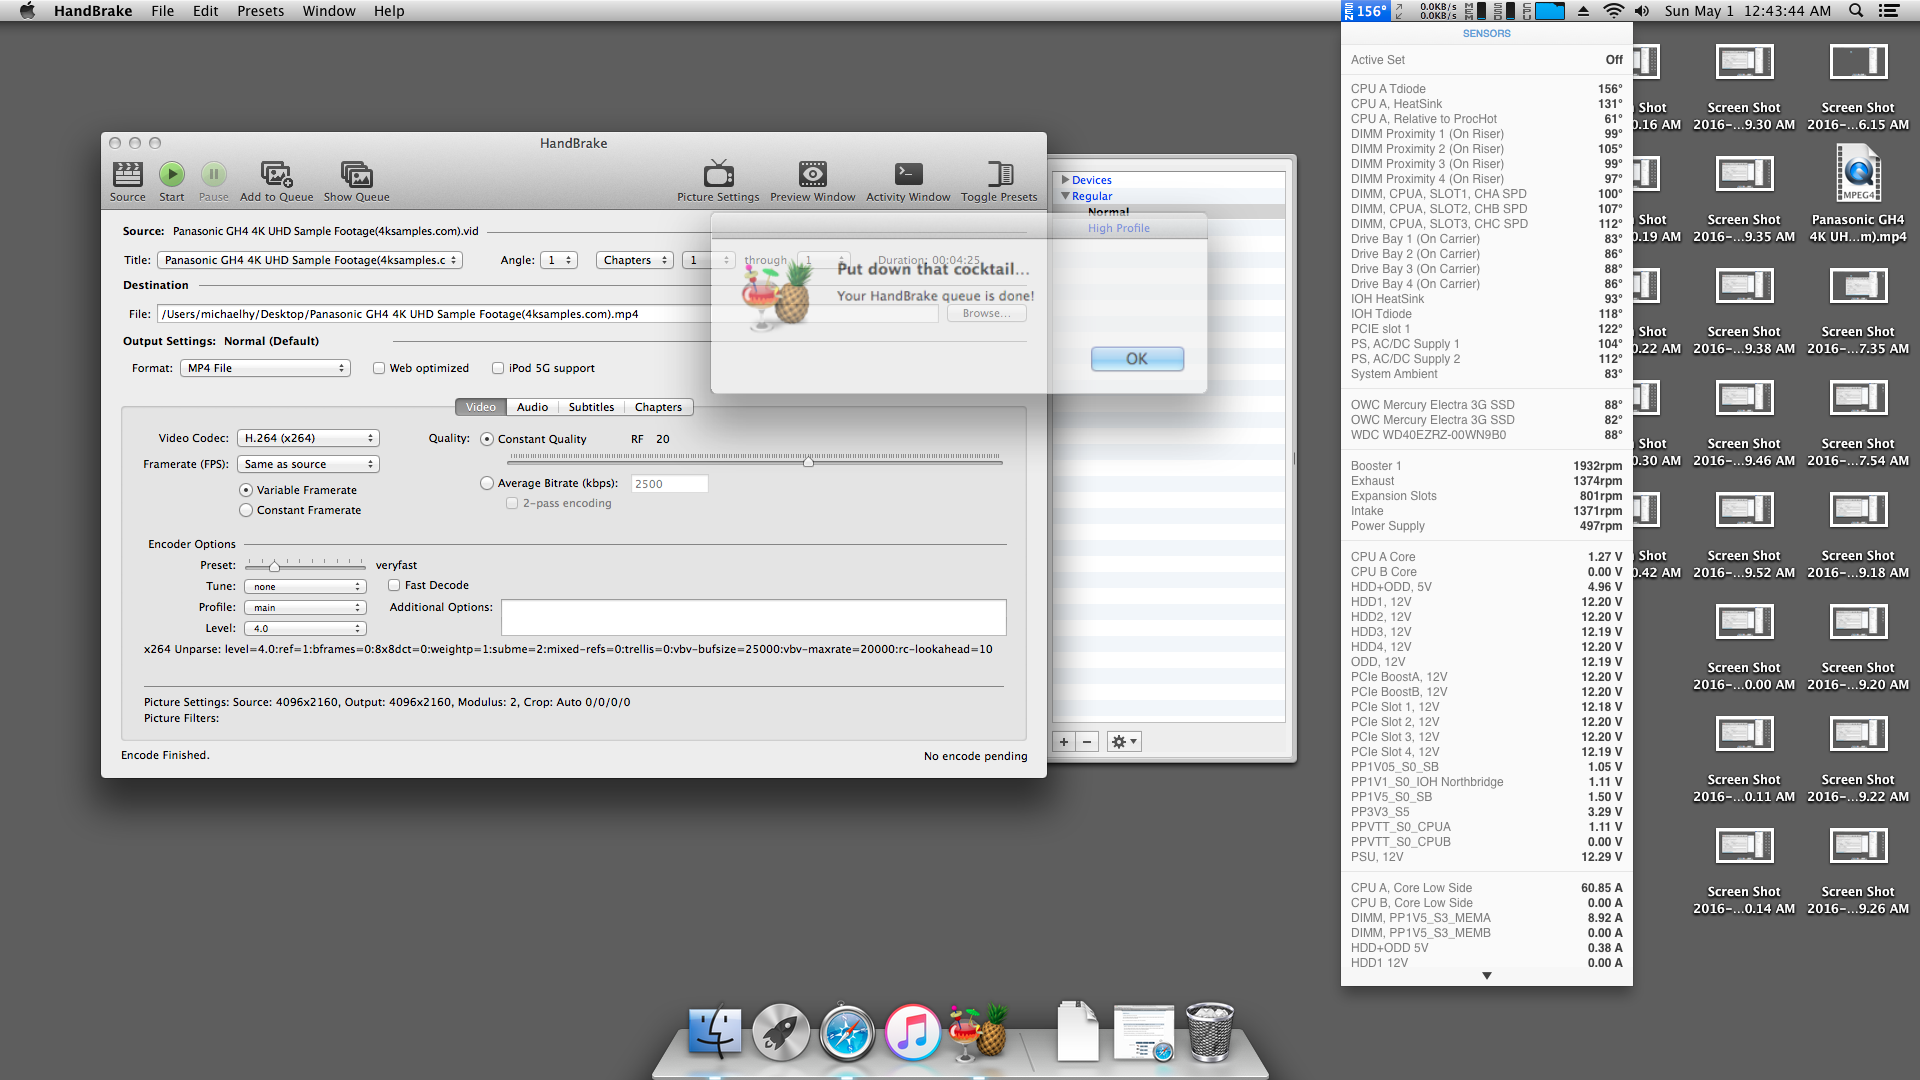Image resolution: width=1920 pixels, height=1080 pixels.
Task: Switch to the Subtitles tab
Action: (x=591, y=407)
